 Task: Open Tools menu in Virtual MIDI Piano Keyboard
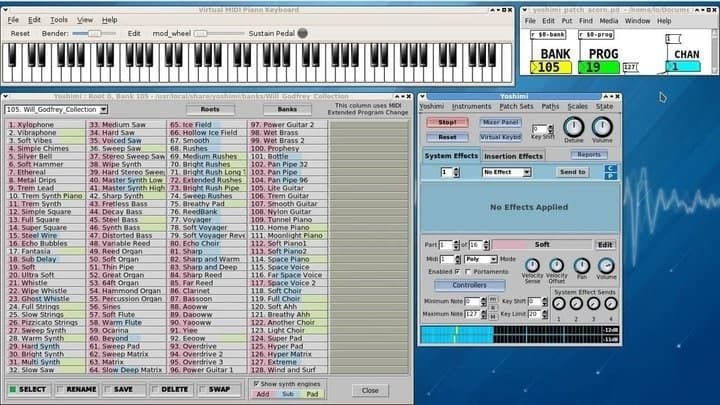pos(59,20)
